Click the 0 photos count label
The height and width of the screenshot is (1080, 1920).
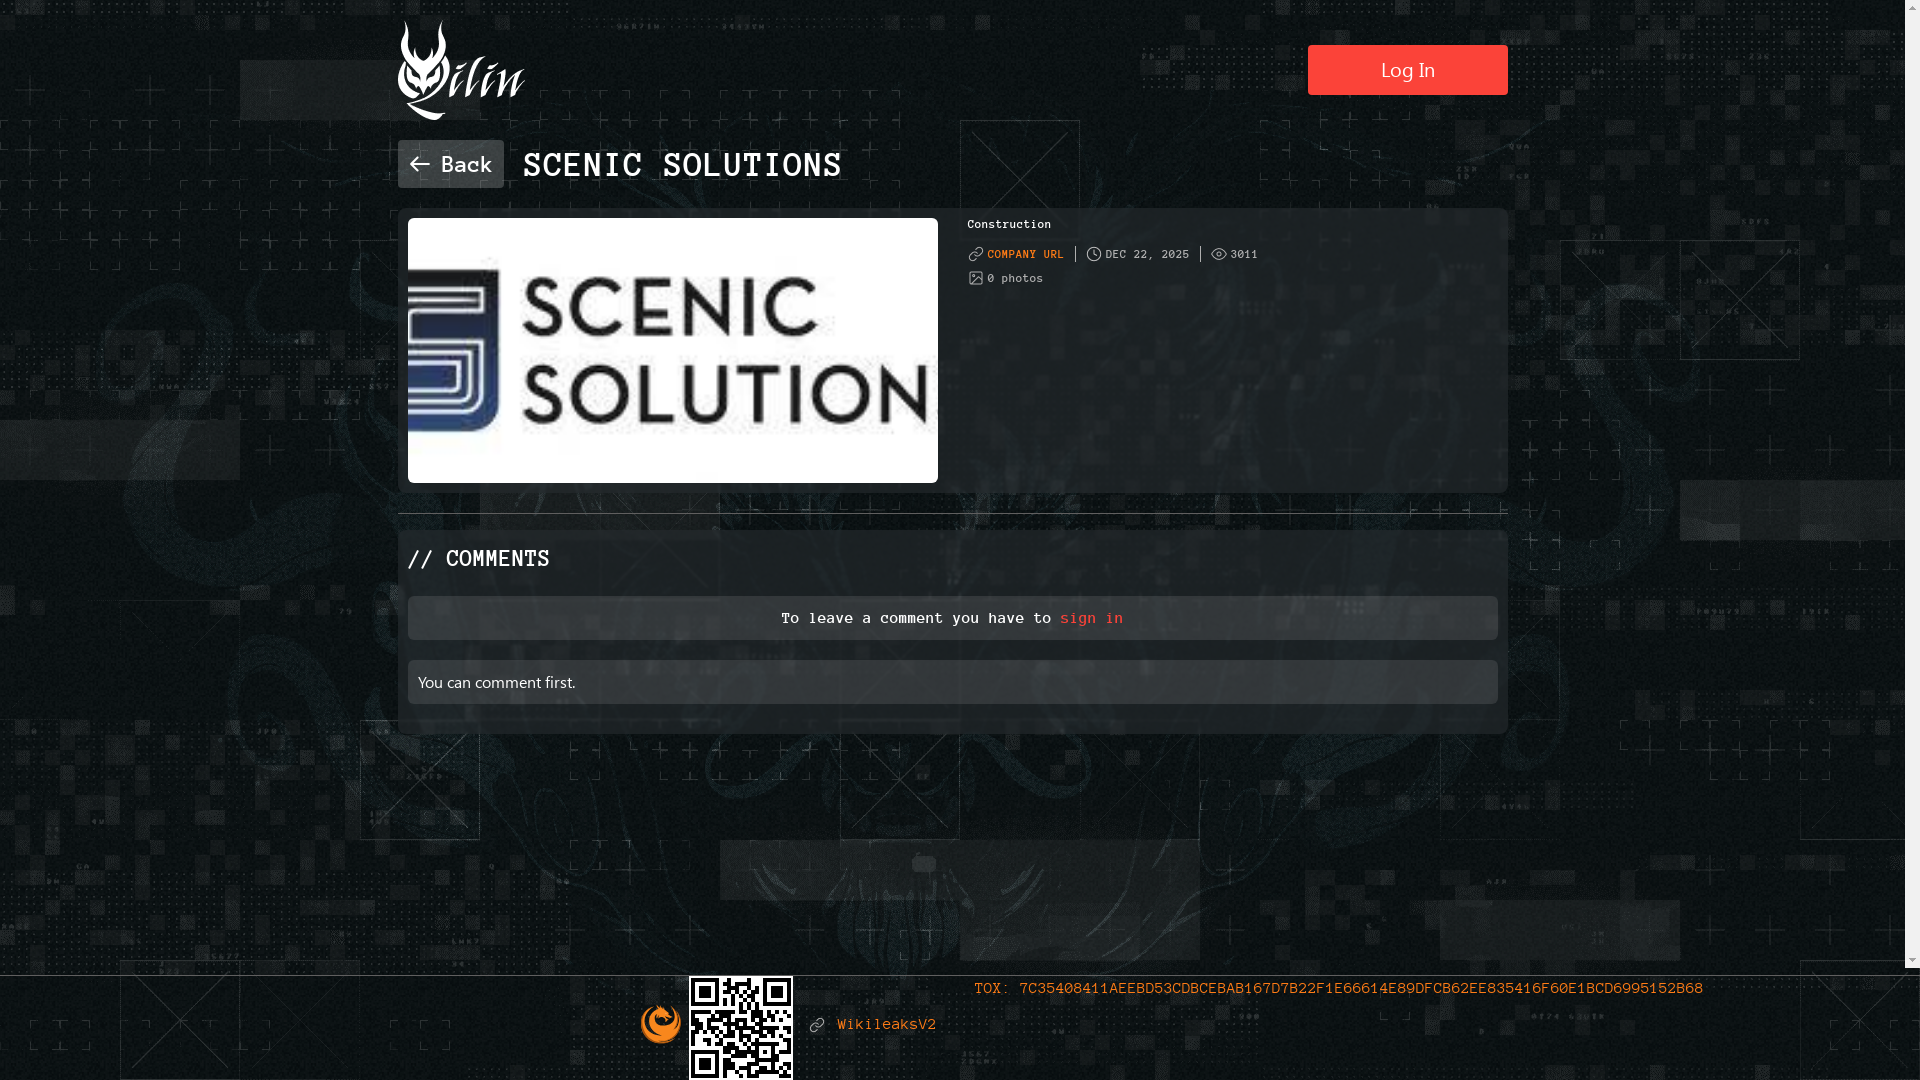pyautogui.click(x=1014, y=278)
